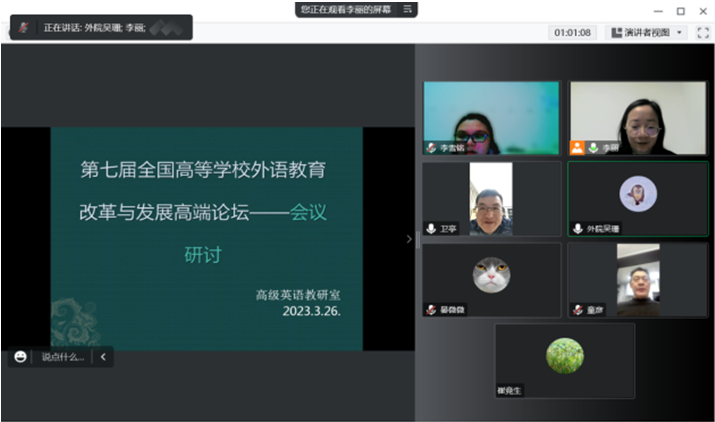This screenshot has height=422, width=715.
Task: Select 李丽's video thumbnail
Action: pyautogui.click(x=637, y=118)
